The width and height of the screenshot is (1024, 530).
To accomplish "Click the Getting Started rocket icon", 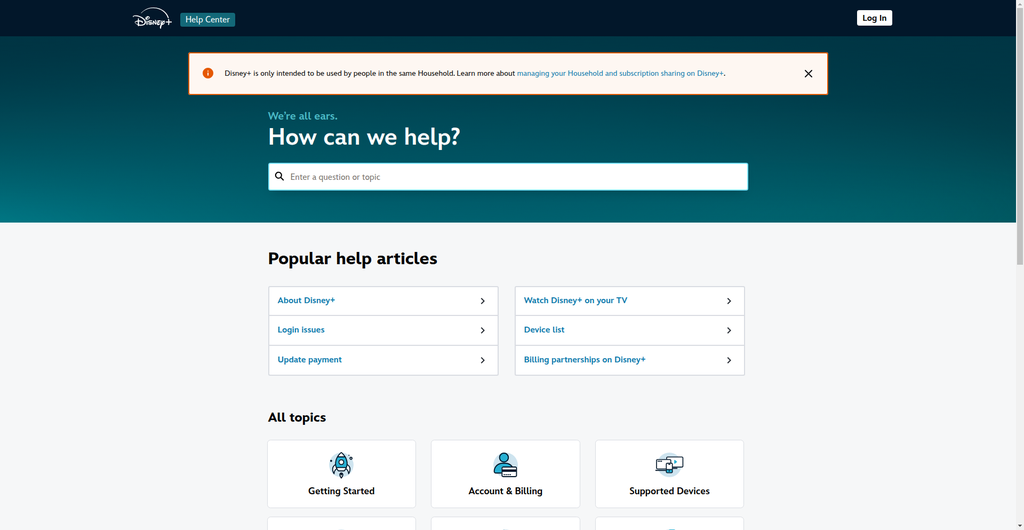I will [341, 465].
